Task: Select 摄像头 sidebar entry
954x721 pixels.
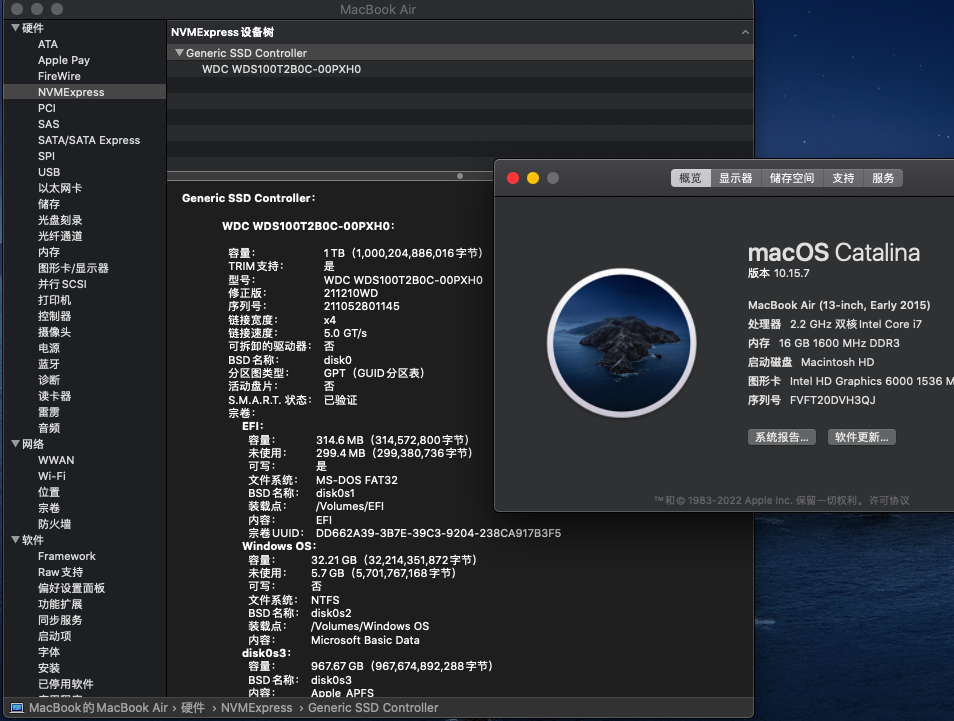Action: tap(54, 332)
